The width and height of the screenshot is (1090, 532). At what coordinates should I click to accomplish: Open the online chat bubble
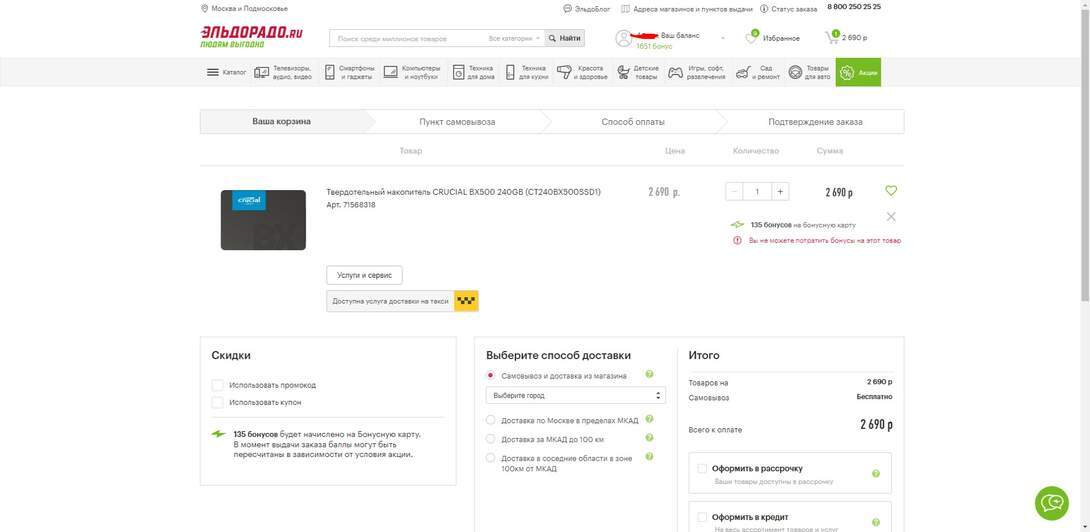[1051, 503]
